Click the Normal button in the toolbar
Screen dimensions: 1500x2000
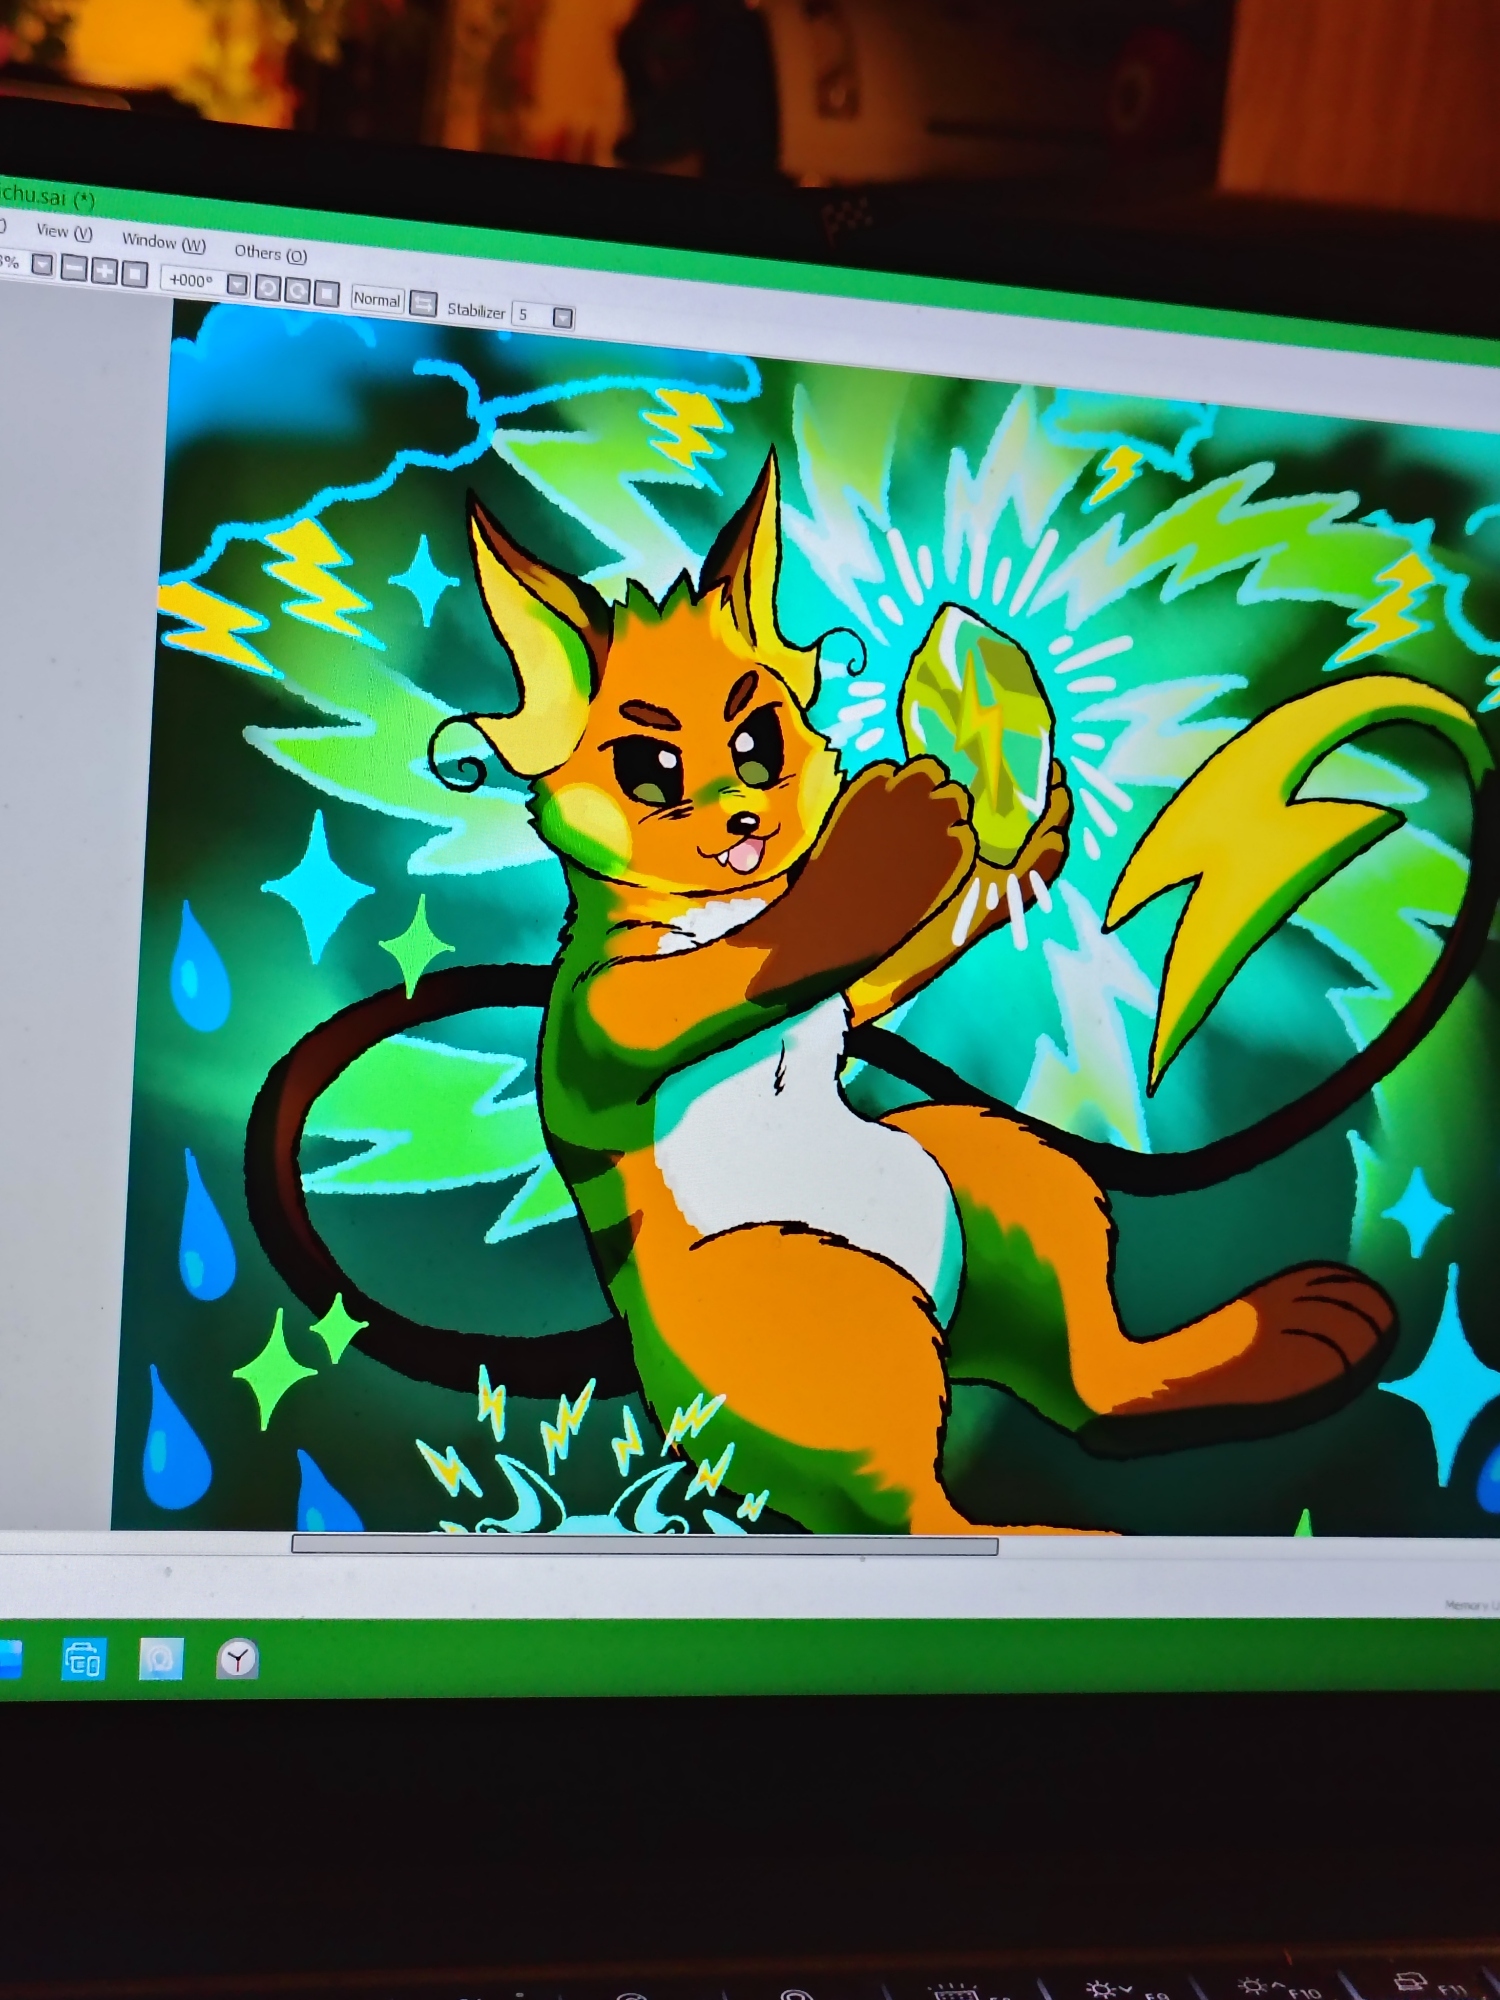[377, 299]
